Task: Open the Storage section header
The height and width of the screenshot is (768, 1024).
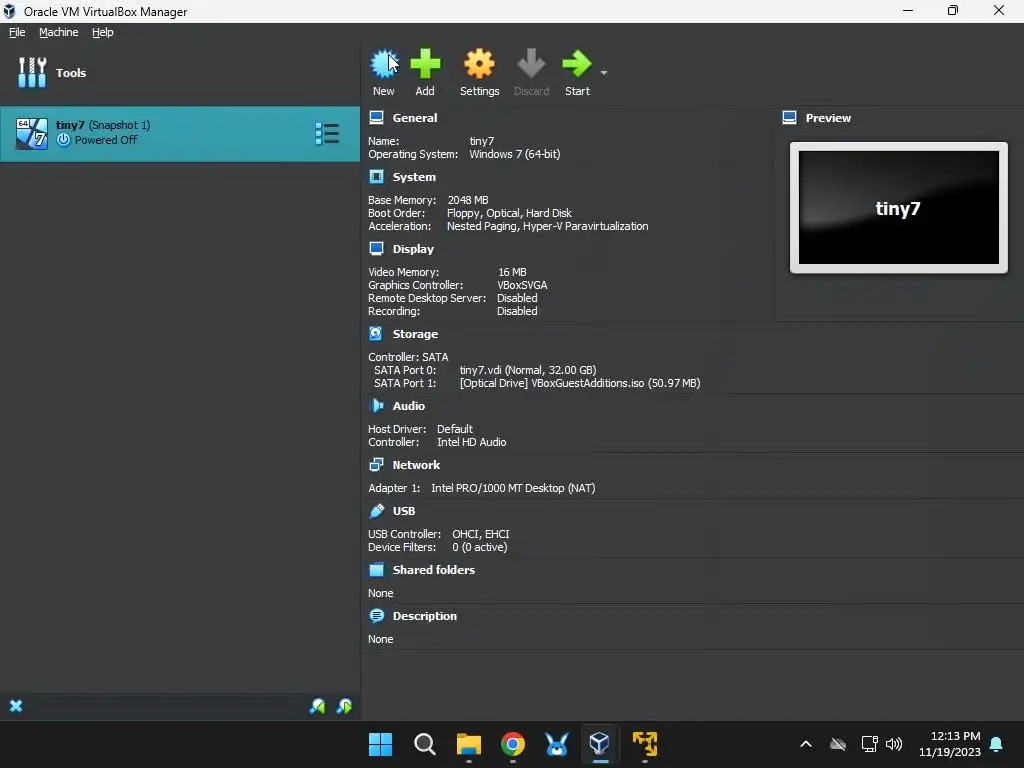Action: tap(415, 334)
